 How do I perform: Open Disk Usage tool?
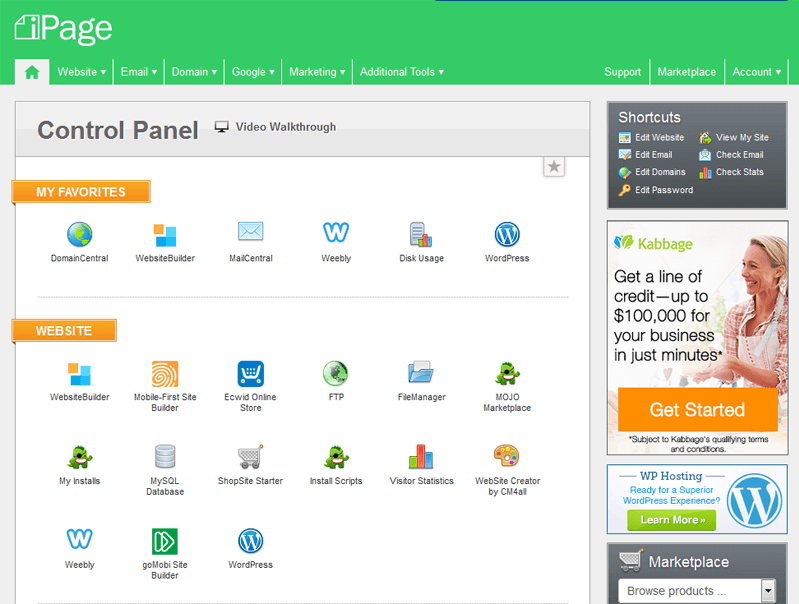pos(421,242)
